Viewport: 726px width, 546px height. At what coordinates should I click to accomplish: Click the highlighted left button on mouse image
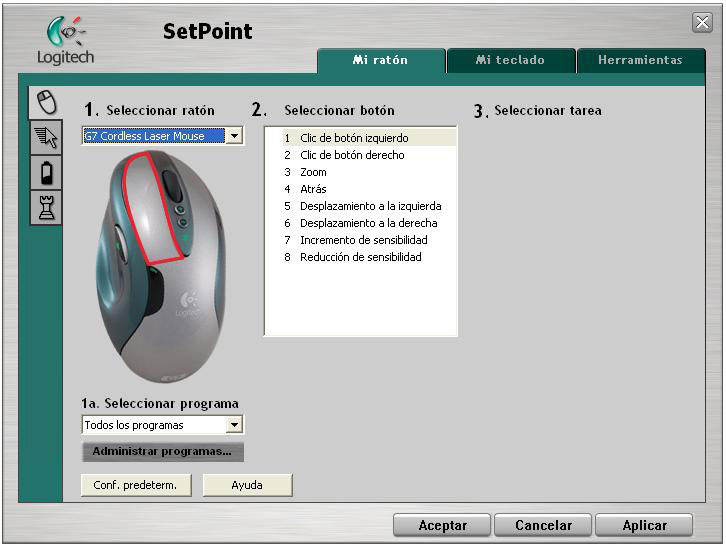pyautogui.click(x=150, y=205)
